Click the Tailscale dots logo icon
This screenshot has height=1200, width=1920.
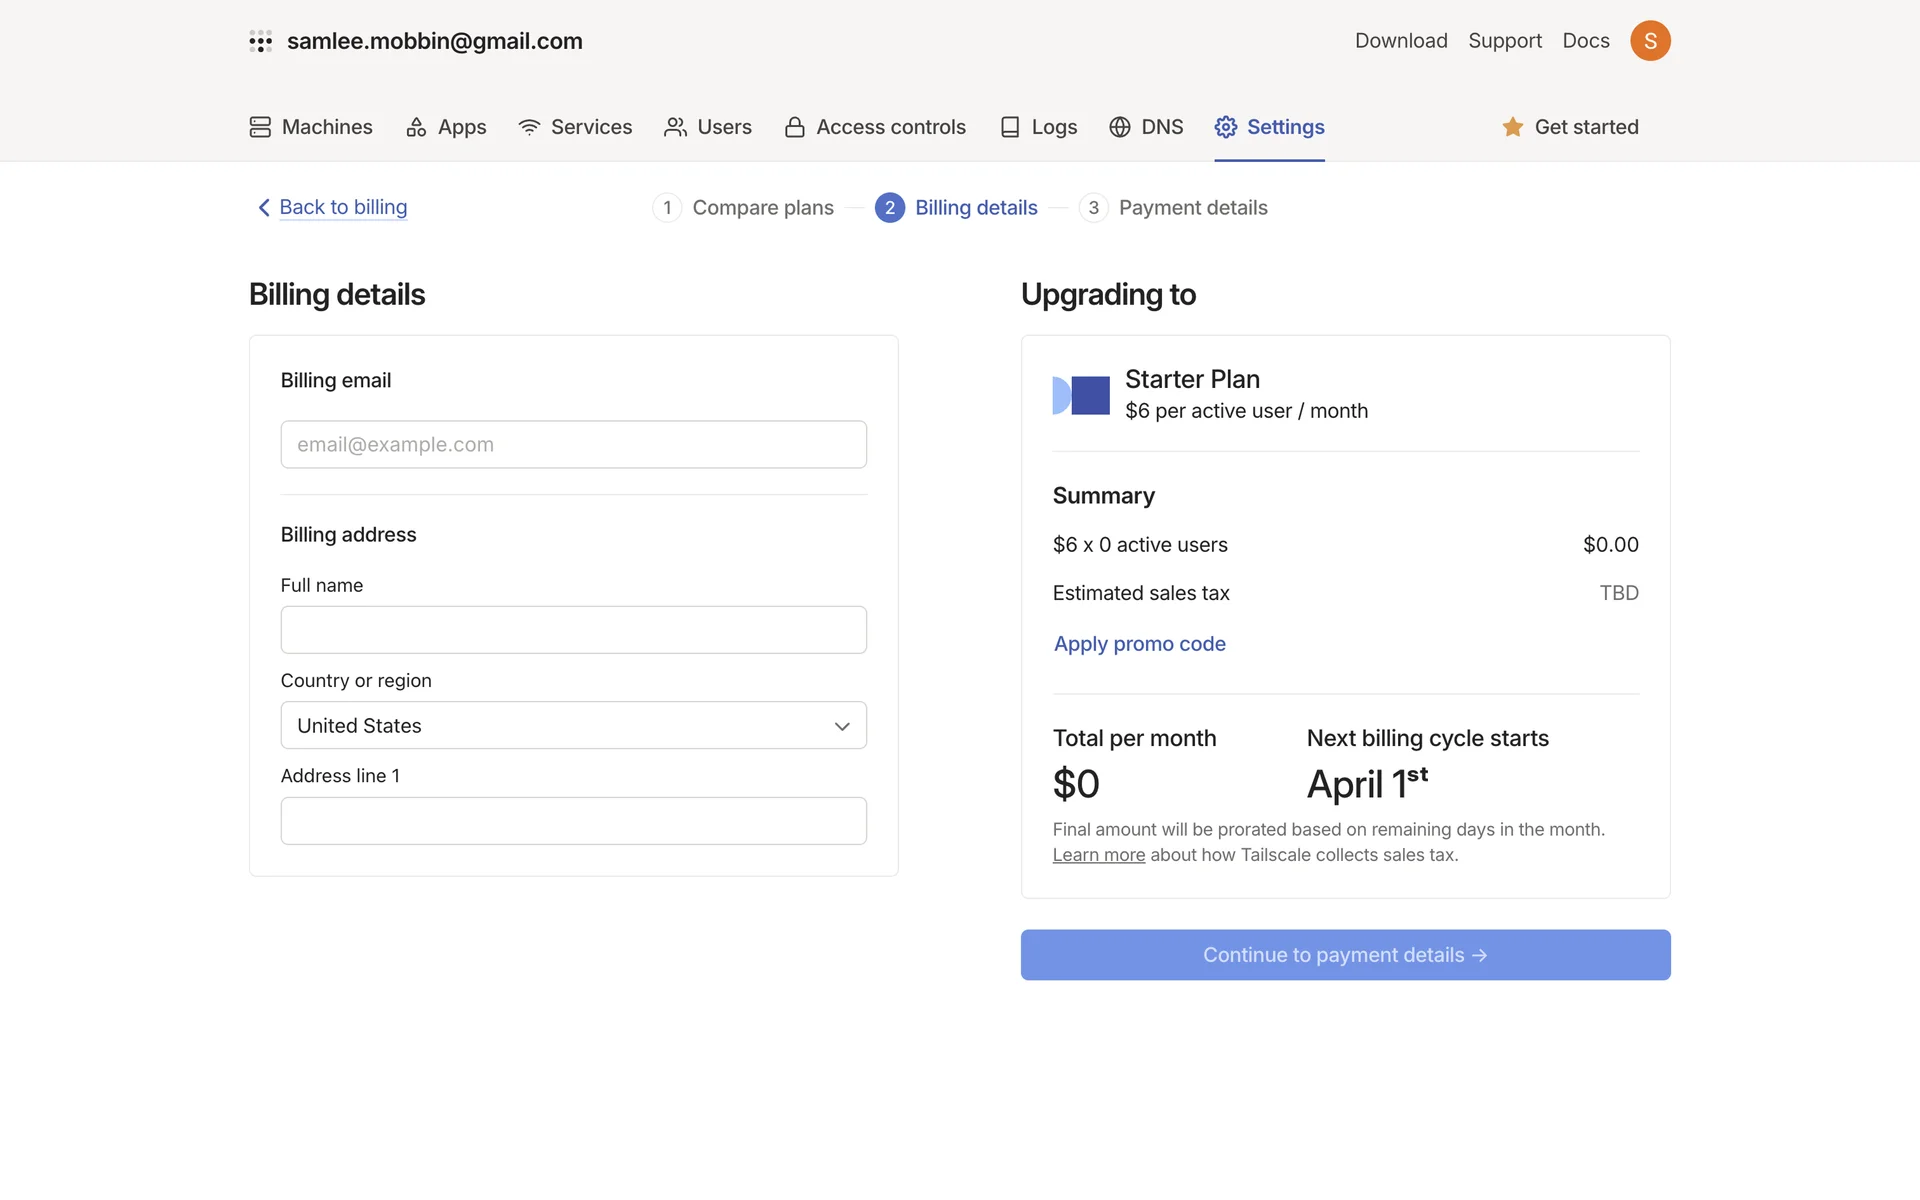pos(260,41)
